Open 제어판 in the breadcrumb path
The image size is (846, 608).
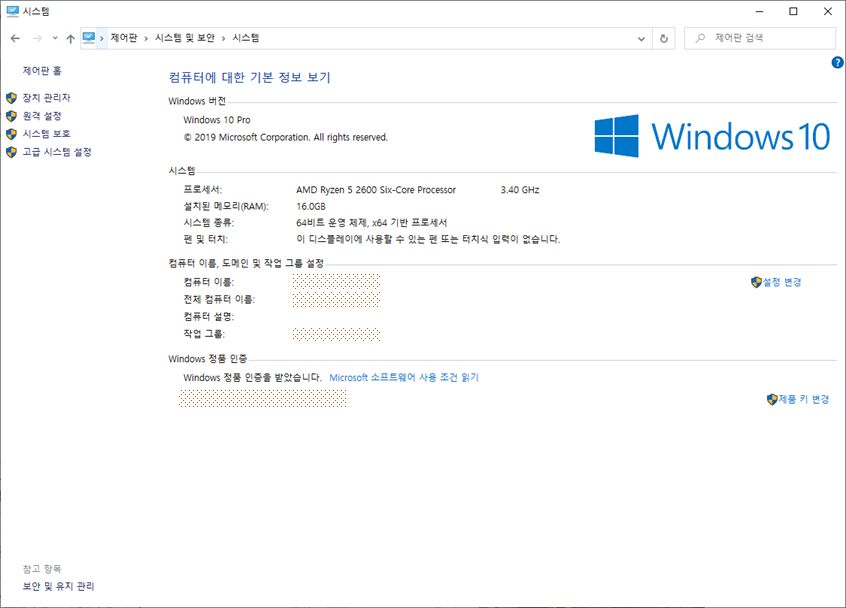[x=124, y=38]
